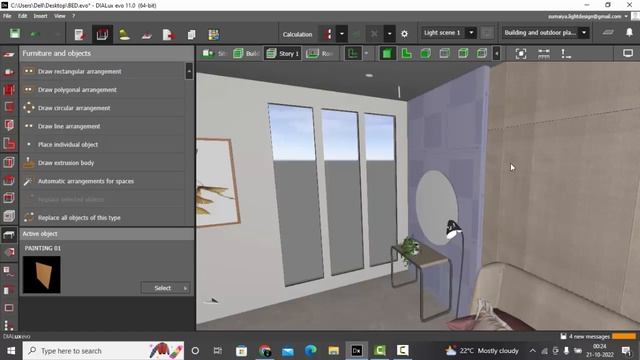Image resolution: width=640 pixels, height=360 pixels.
Task: Expand the arrow next to the axes button
Action: pyautogui.click(x=366, y=53)
